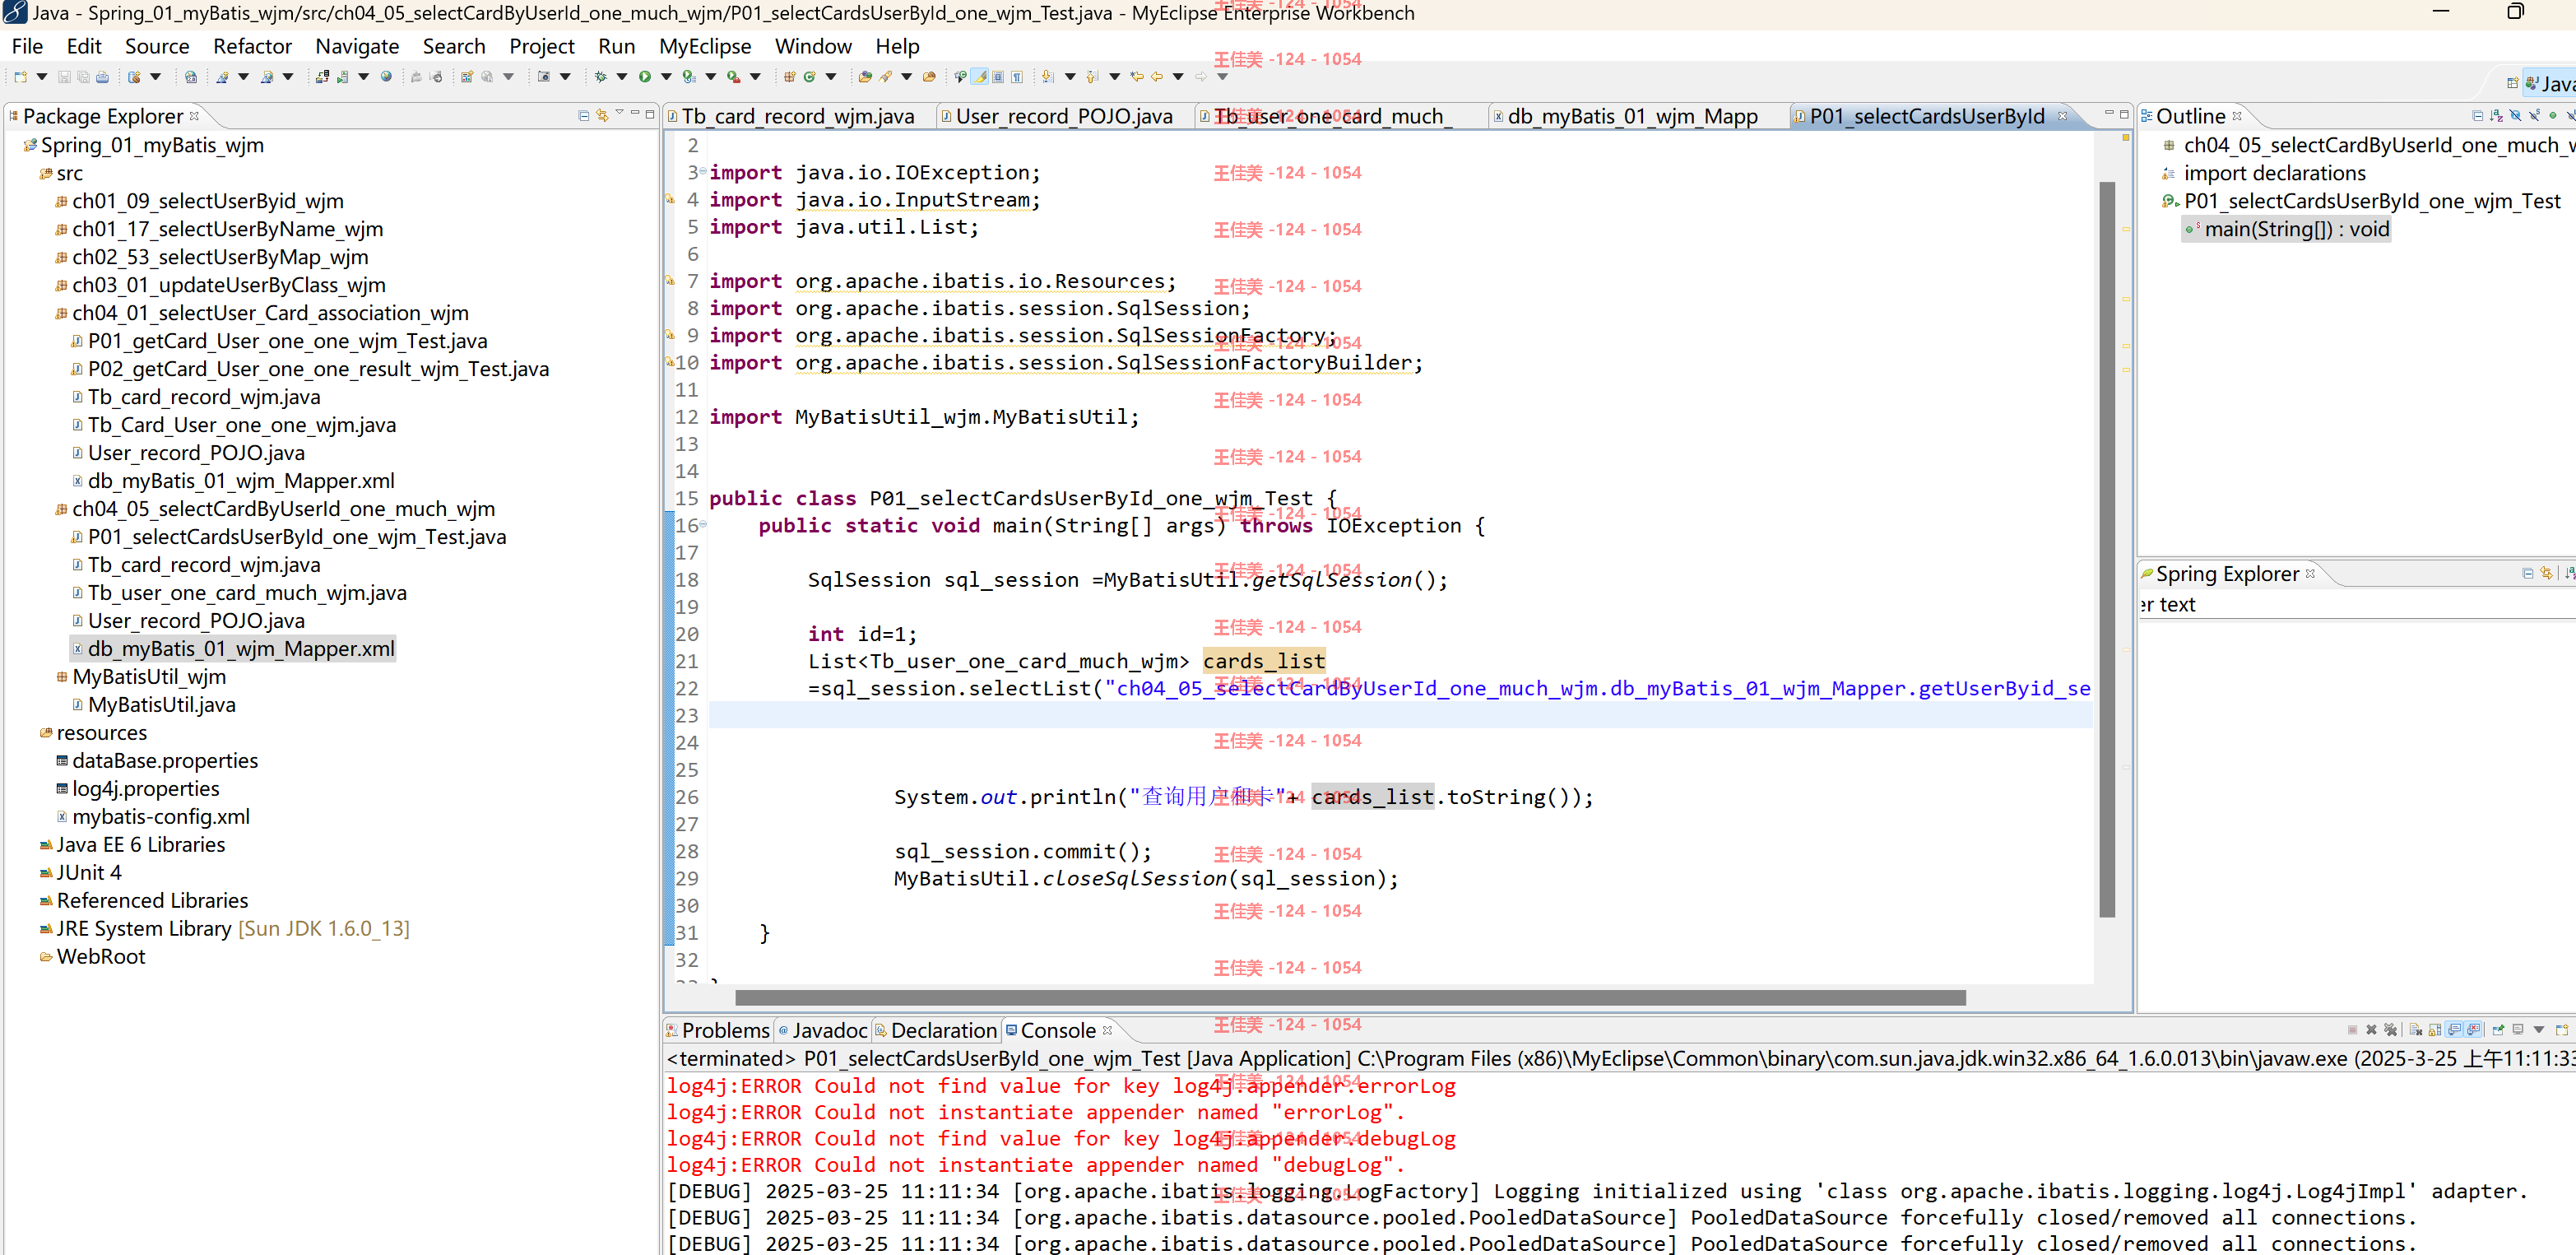Collapse the imports fold marker at line 3

tap(702, 171)
